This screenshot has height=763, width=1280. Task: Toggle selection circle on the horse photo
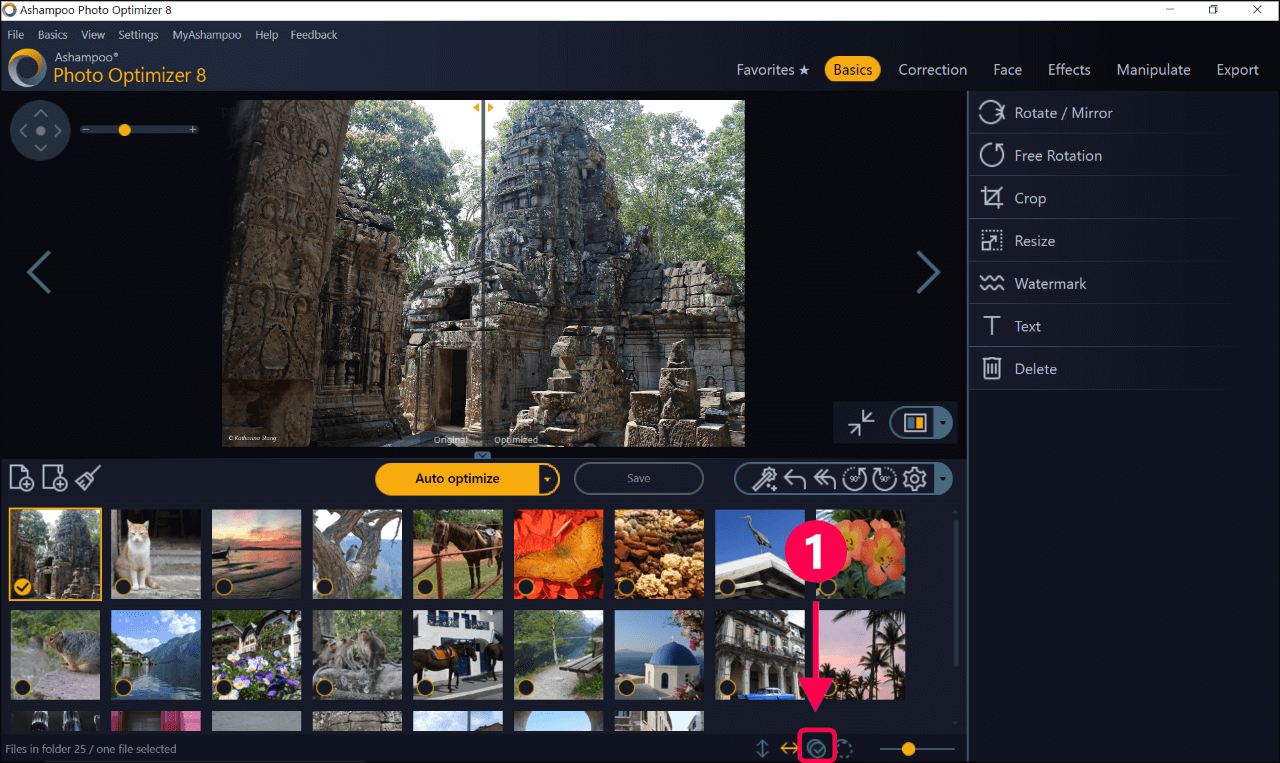point(425,586)
